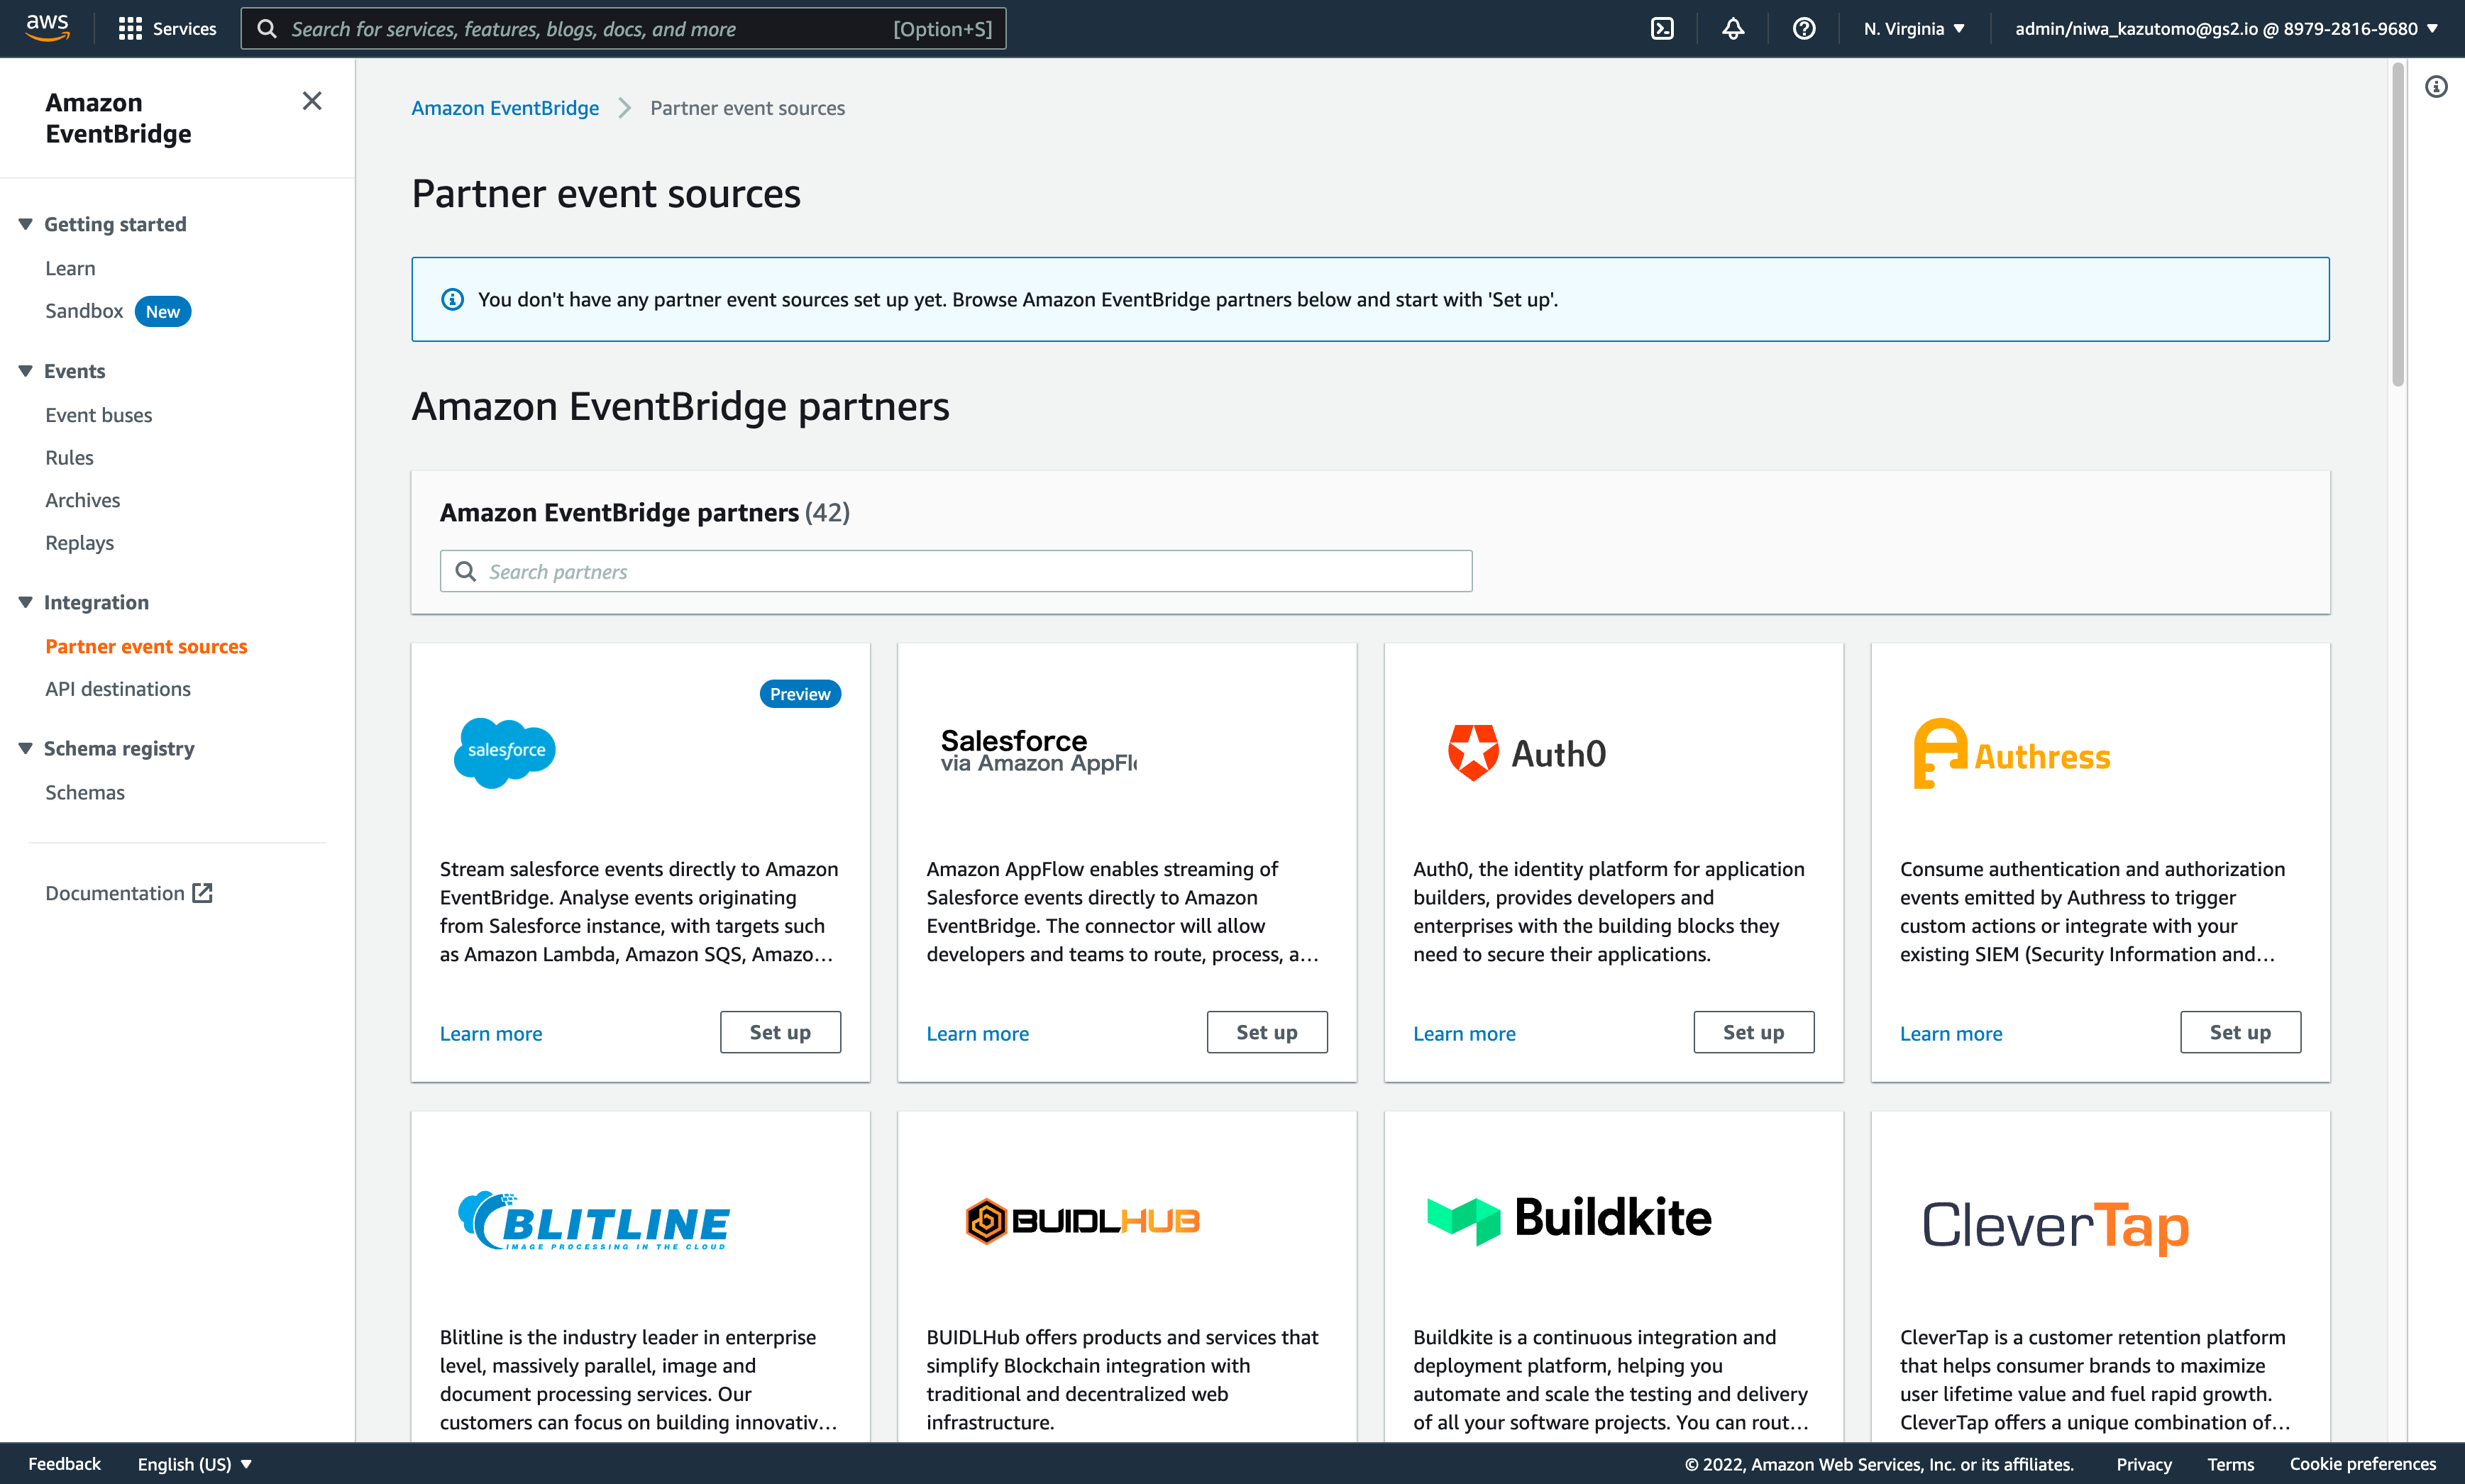Image resolution: width=2465 pixels, height=1484 pixels.
Task: Click the Salesforce via Amazon AppFlow logo
Action: pos(1038,751)
